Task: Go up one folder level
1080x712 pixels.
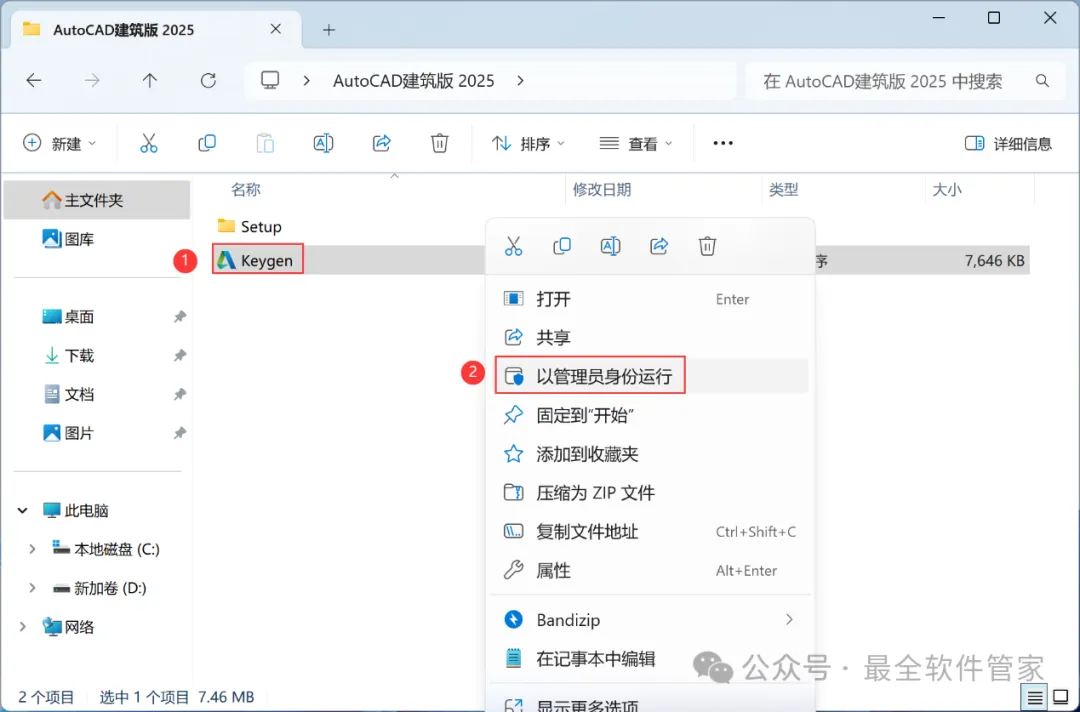Action: 149,81
